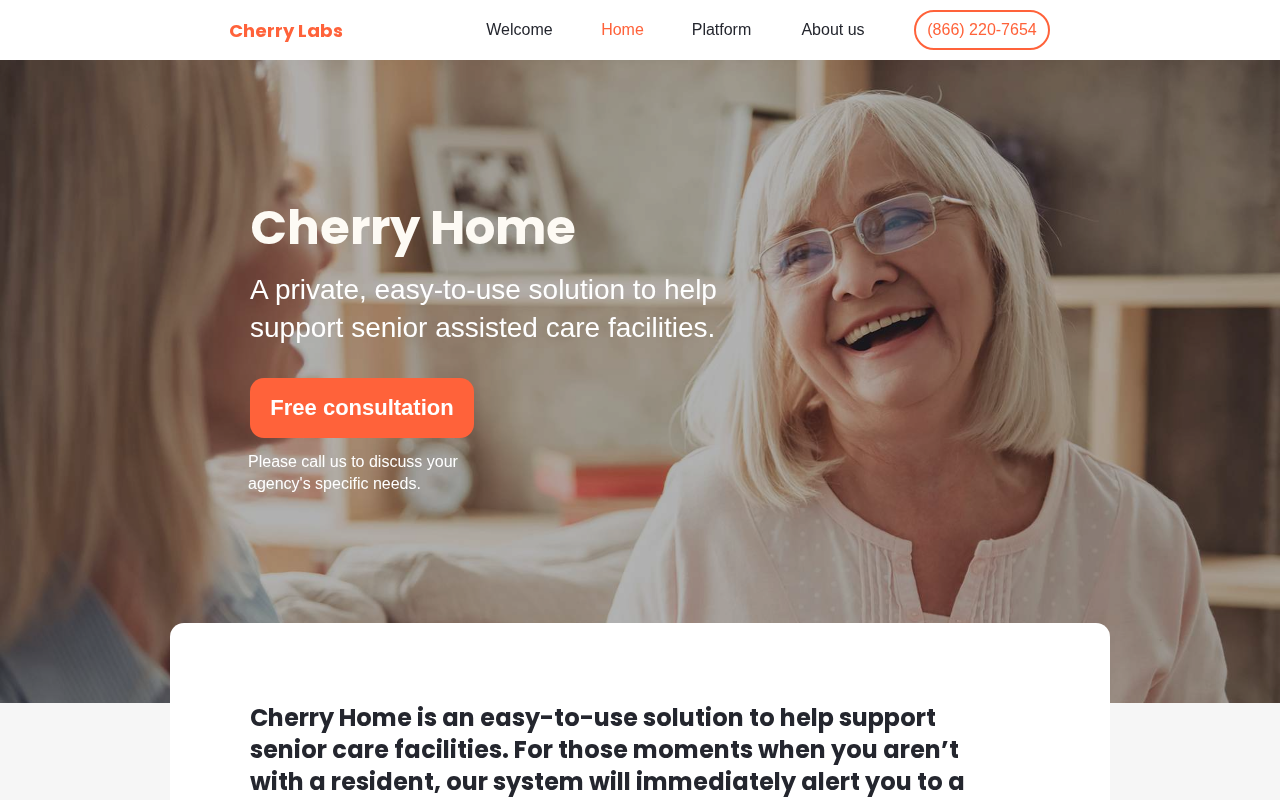The width and height of the screenshot is (1280, 800).
Task: Click the (866) 220-7654 phone button
Action: coord(982,30)
